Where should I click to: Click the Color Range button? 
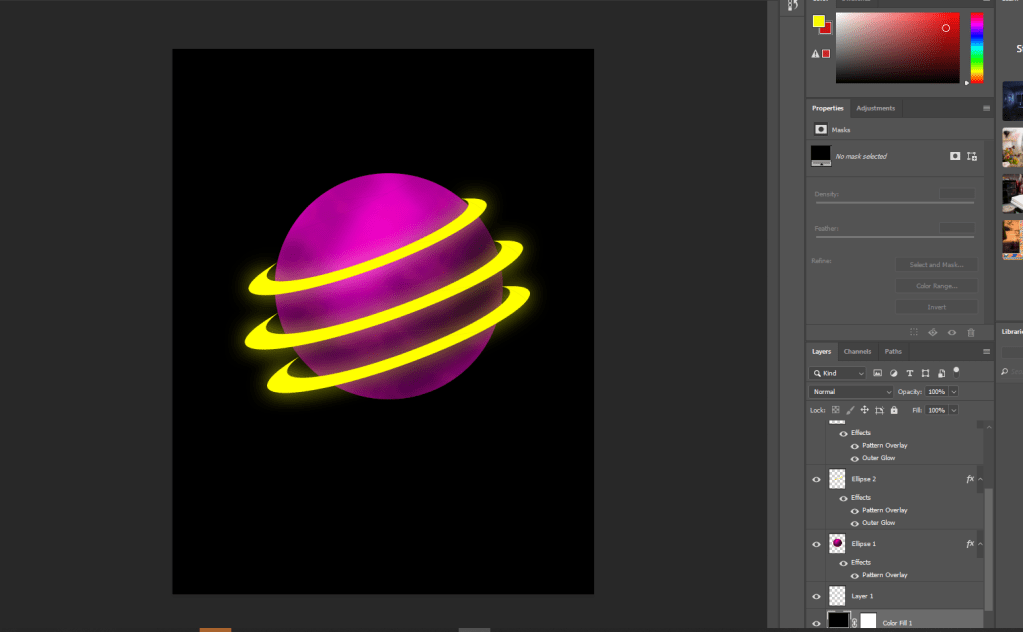(936, 286)
